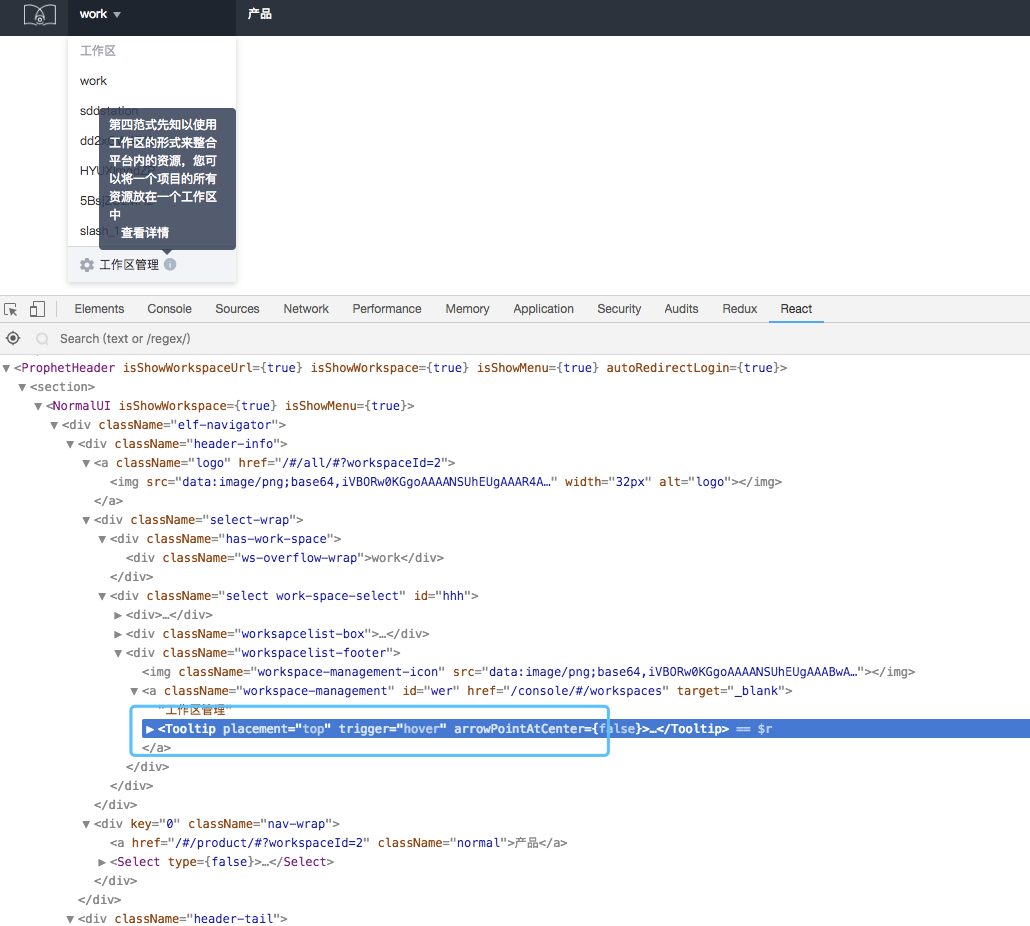Select the img alt="logo" line
The width and height of the screenshot is (1030, 926).
[x=446, y=482]
